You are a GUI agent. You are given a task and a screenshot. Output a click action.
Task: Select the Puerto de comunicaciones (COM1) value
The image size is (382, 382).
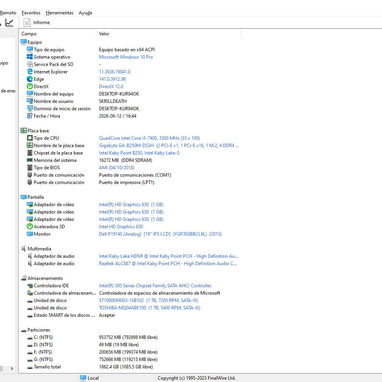(135, 175)
